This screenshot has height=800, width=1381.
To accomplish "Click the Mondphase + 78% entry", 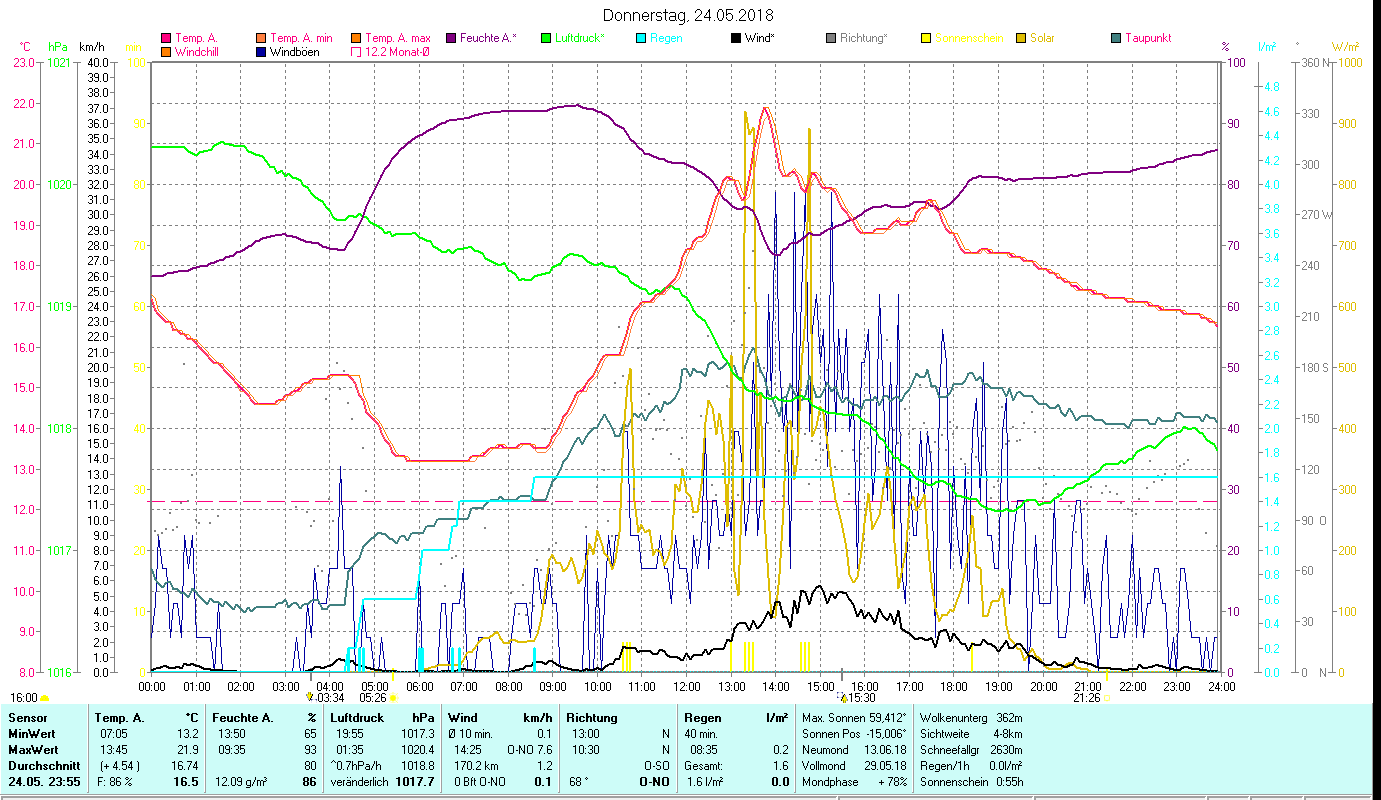I will (x=853, y=782).
